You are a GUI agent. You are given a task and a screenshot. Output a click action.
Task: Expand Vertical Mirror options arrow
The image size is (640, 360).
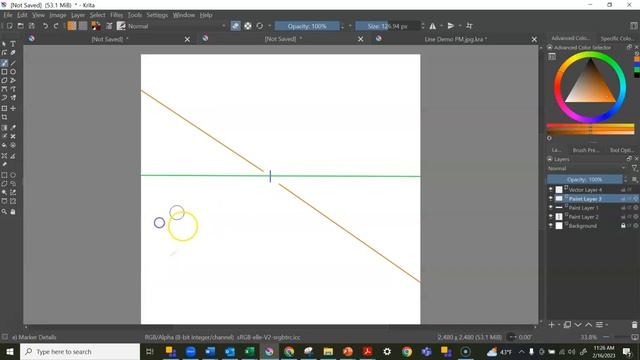click(460, 26)
